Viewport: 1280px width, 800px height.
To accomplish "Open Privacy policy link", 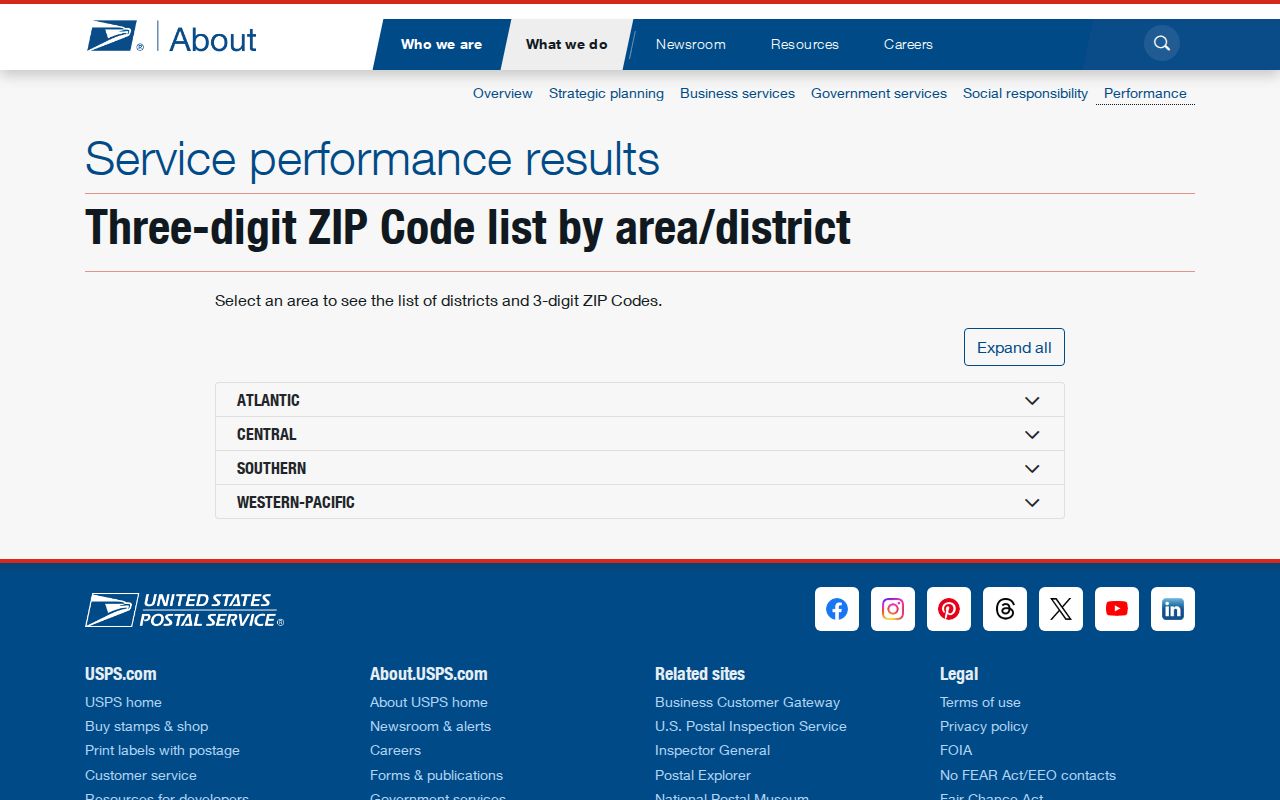I will tap(984, 726).
